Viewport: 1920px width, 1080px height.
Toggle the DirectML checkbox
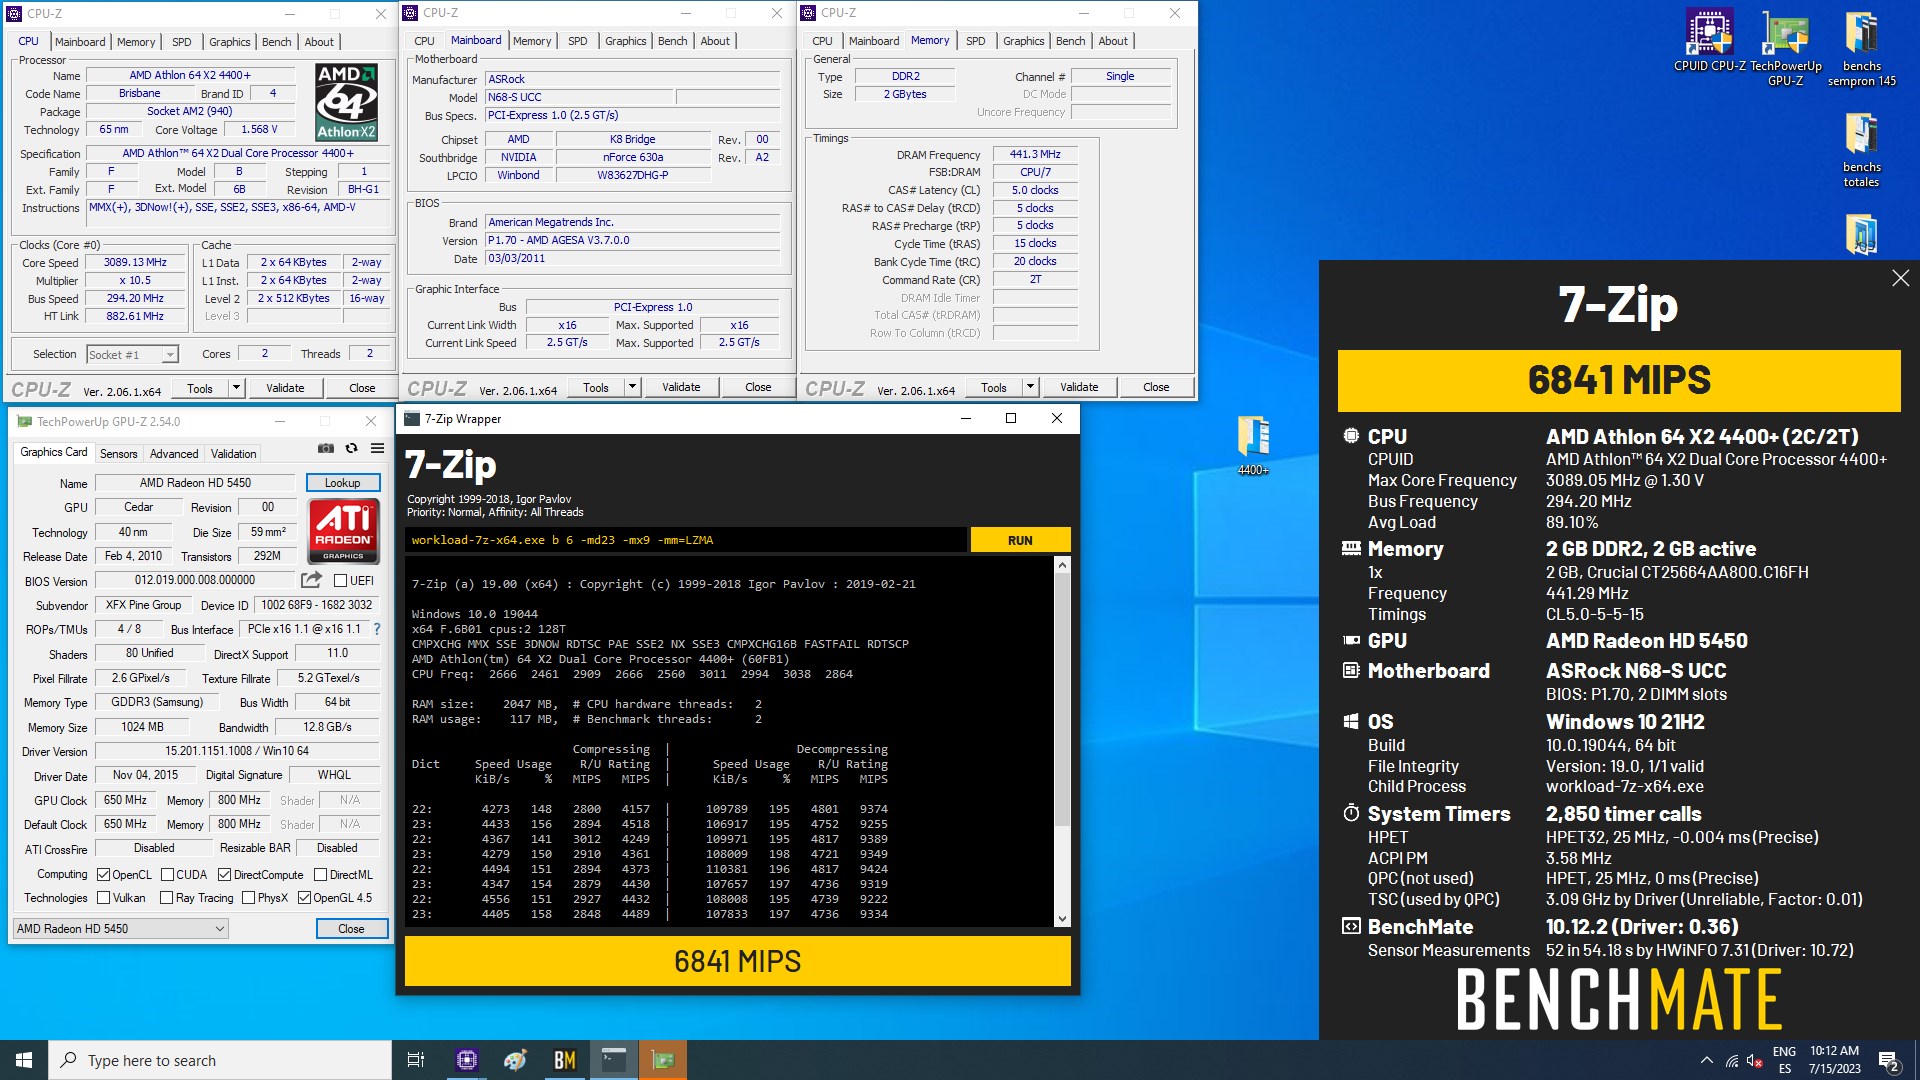[320, 875]
